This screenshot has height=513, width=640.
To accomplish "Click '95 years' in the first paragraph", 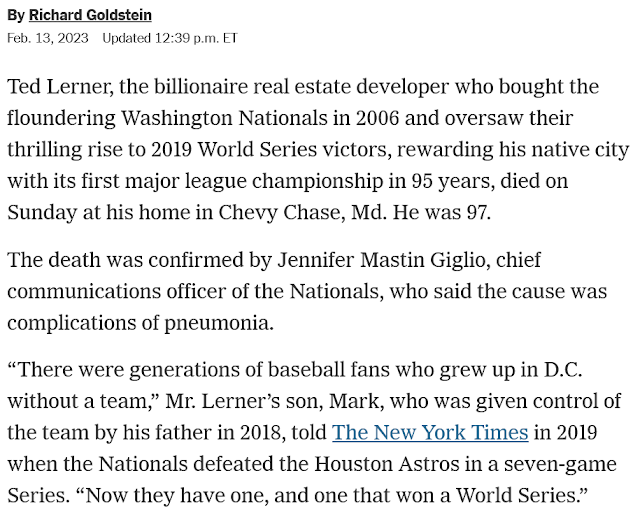I will (x=452, y=181).
